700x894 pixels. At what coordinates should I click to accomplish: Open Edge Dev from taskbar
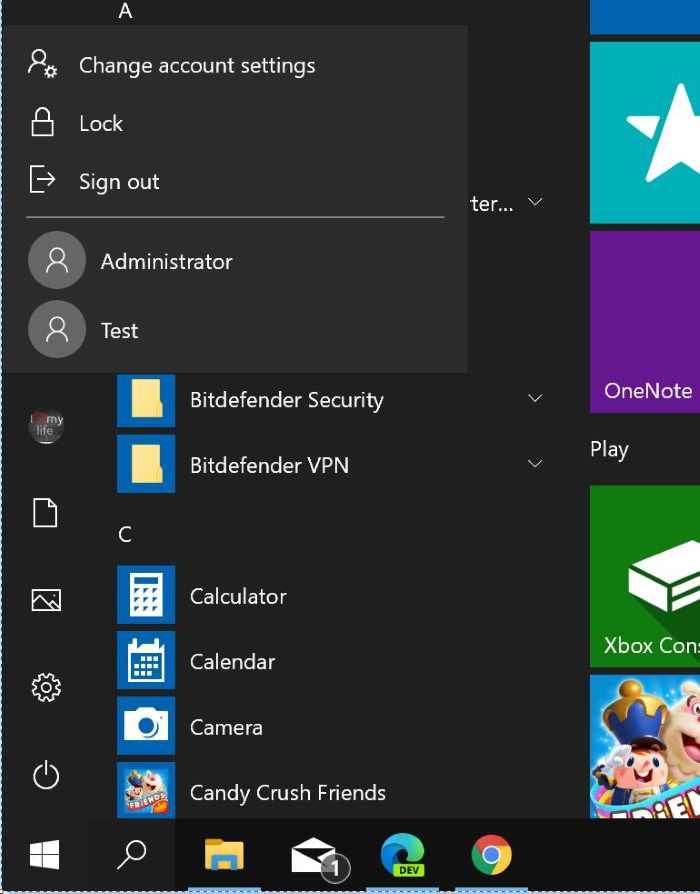(403, 855)
